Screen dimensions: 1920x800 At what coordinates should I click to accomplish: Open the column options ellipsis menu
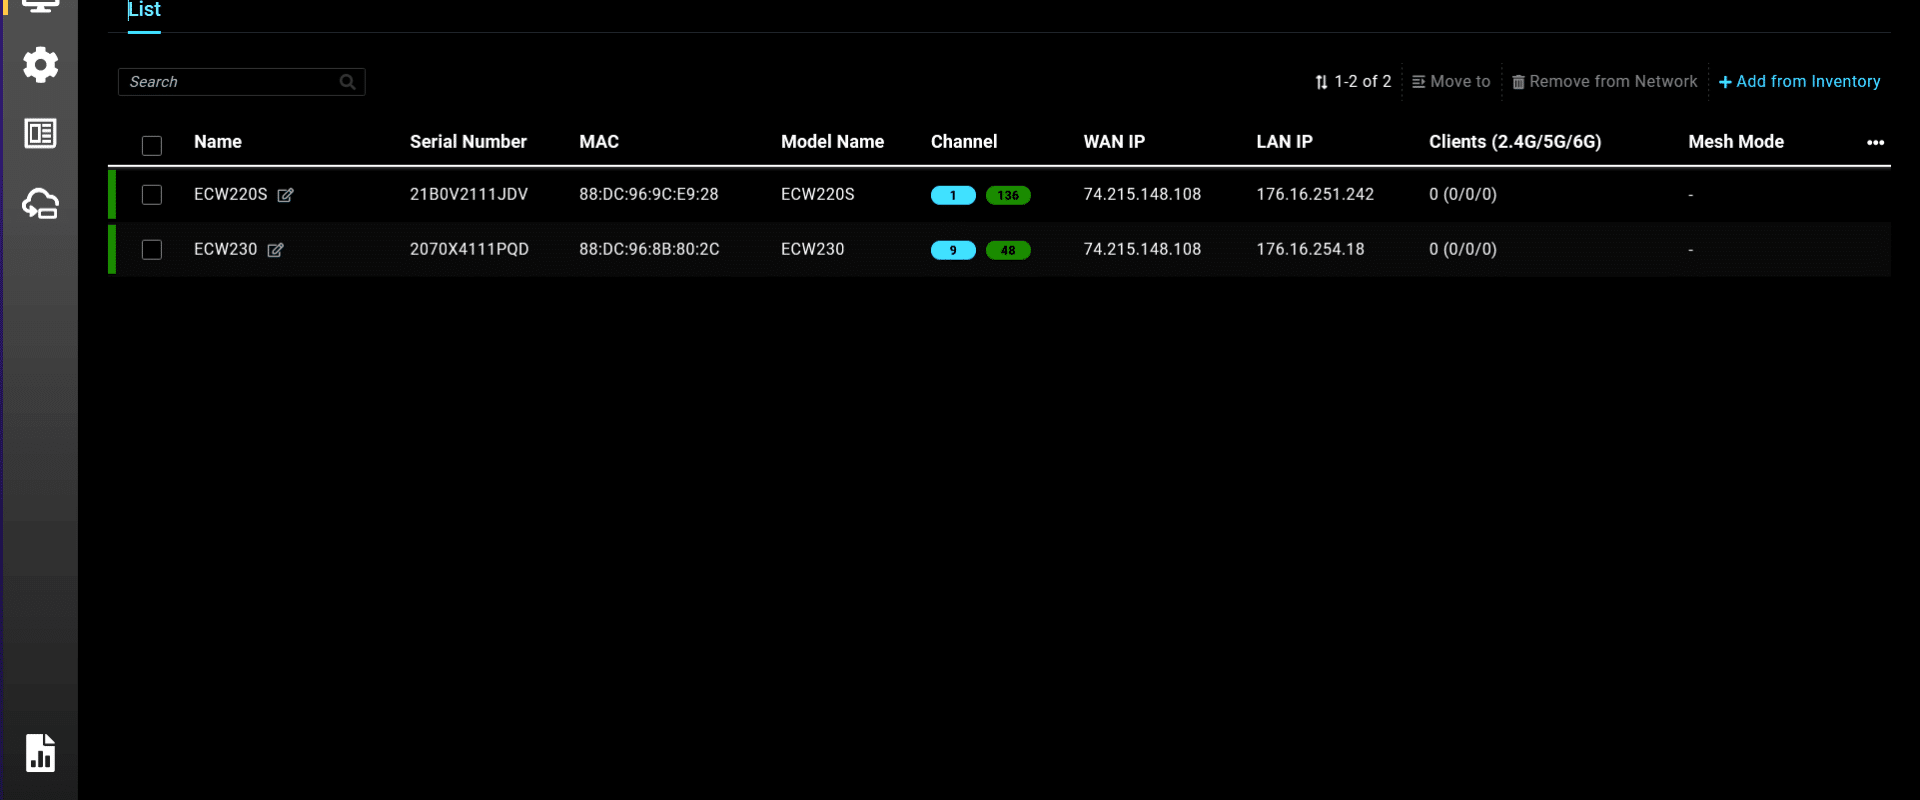tap(1875, 142)
